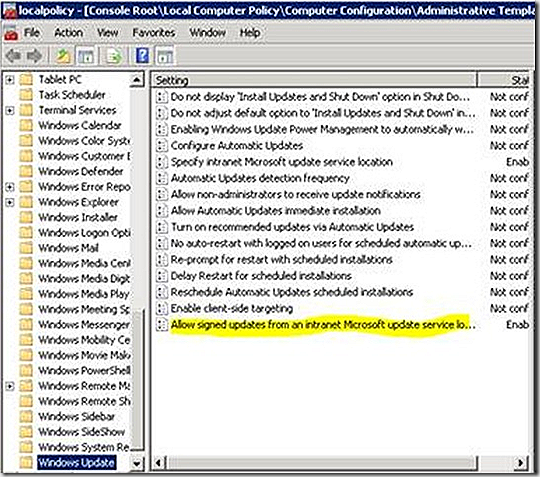The width and height of the screenshot is (540, 477).
Task: Click the settings list scroll left arrow
Action: (158, 463)
